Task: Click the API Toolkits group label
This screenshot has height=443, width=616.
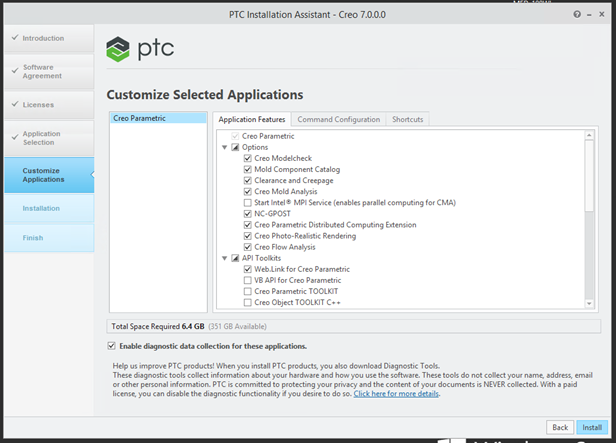Action: click(x=261, y=258)
